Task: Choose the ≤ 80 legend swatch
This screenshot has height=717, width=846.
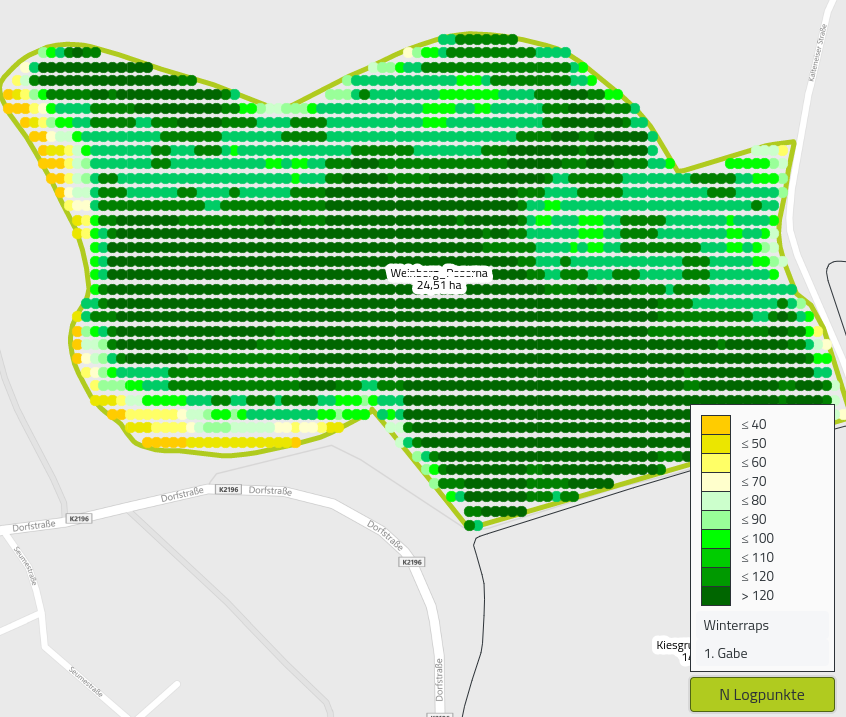Action: [x=716, y=501]
